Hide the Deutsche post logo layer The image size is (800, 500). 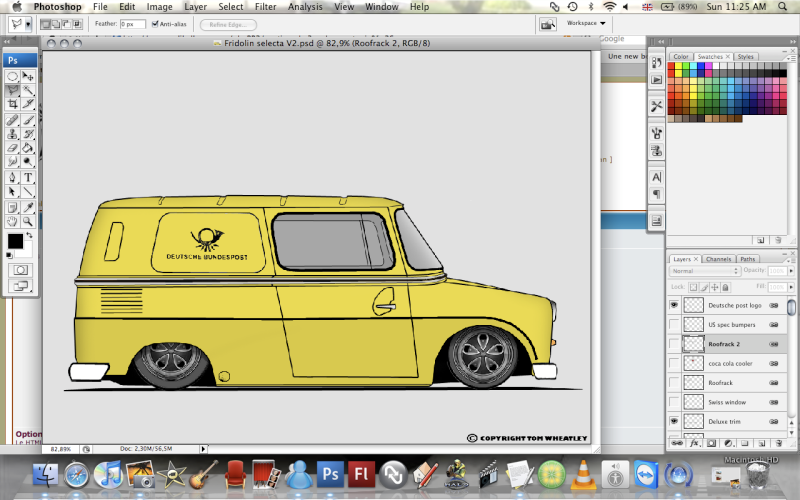coord(674,305)
